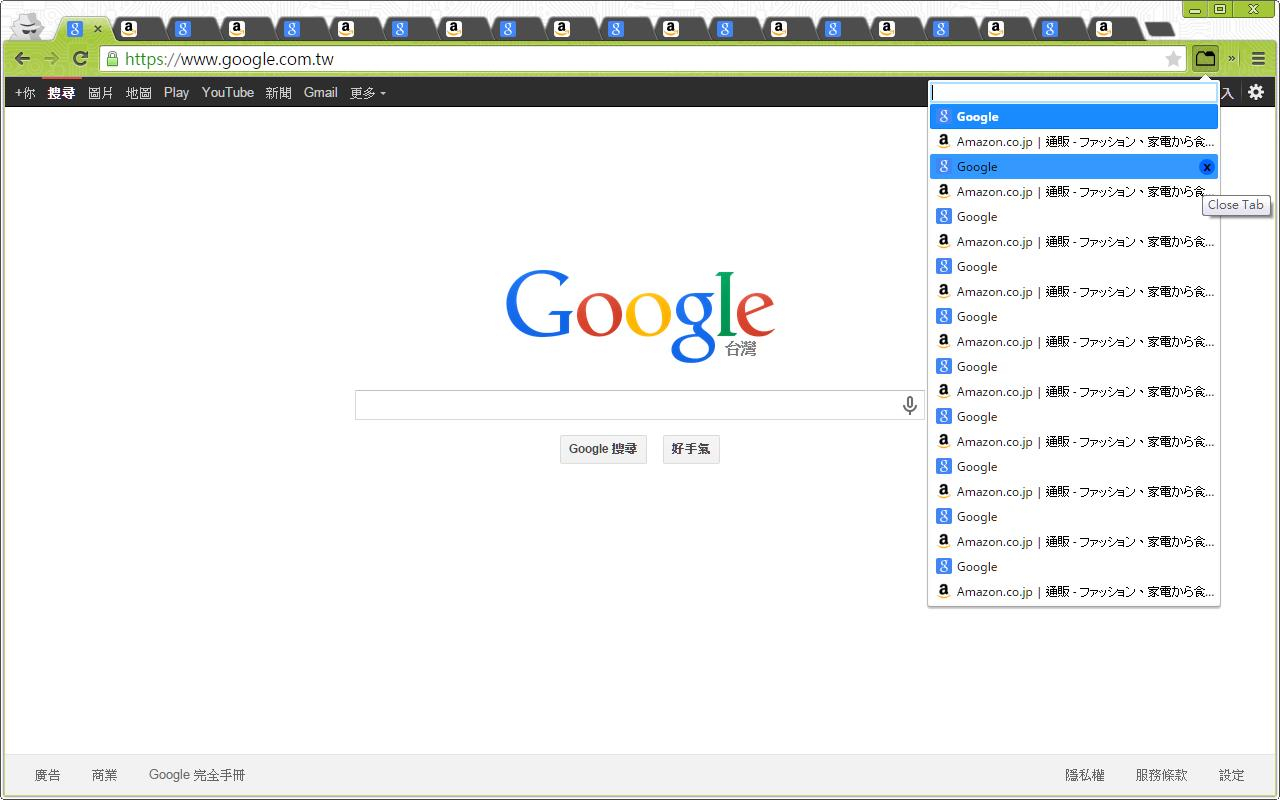Viewport: 1280px width, 800px height.
Task: Reload the page with the refresh icon
Action: click(81, 59)
